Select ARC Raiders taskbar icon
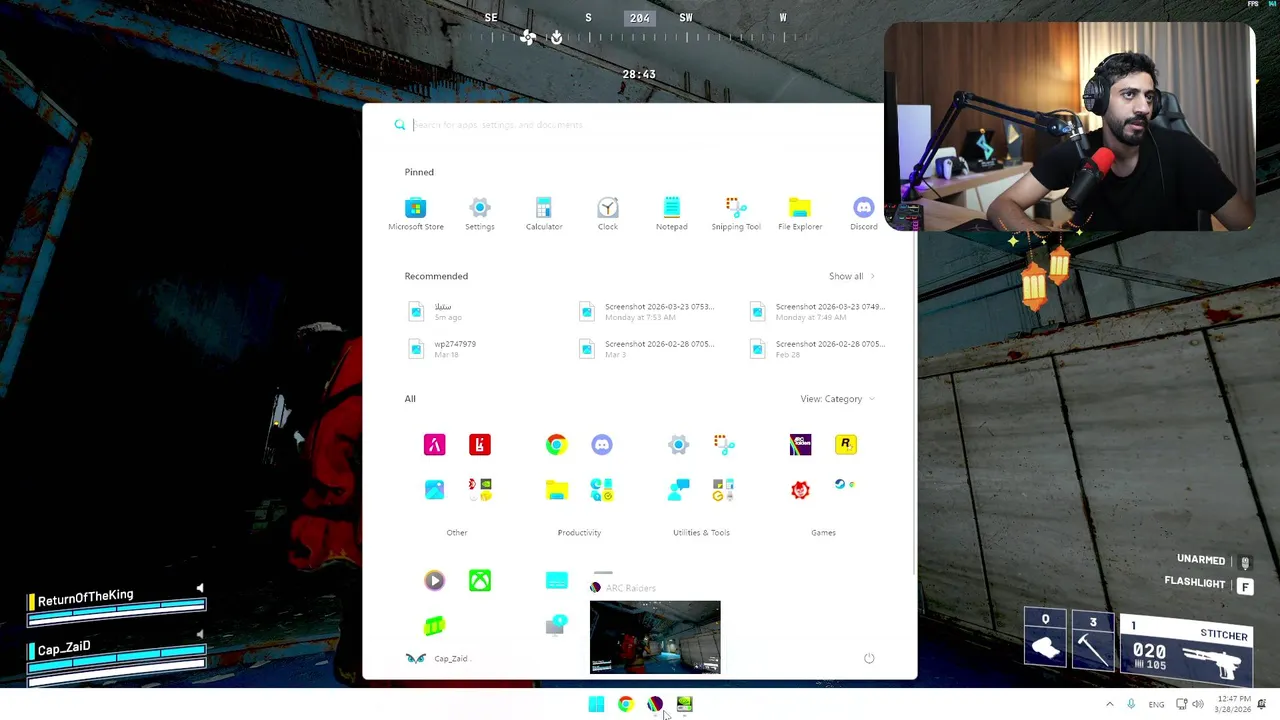1280x720 pixels. point(655,704)
